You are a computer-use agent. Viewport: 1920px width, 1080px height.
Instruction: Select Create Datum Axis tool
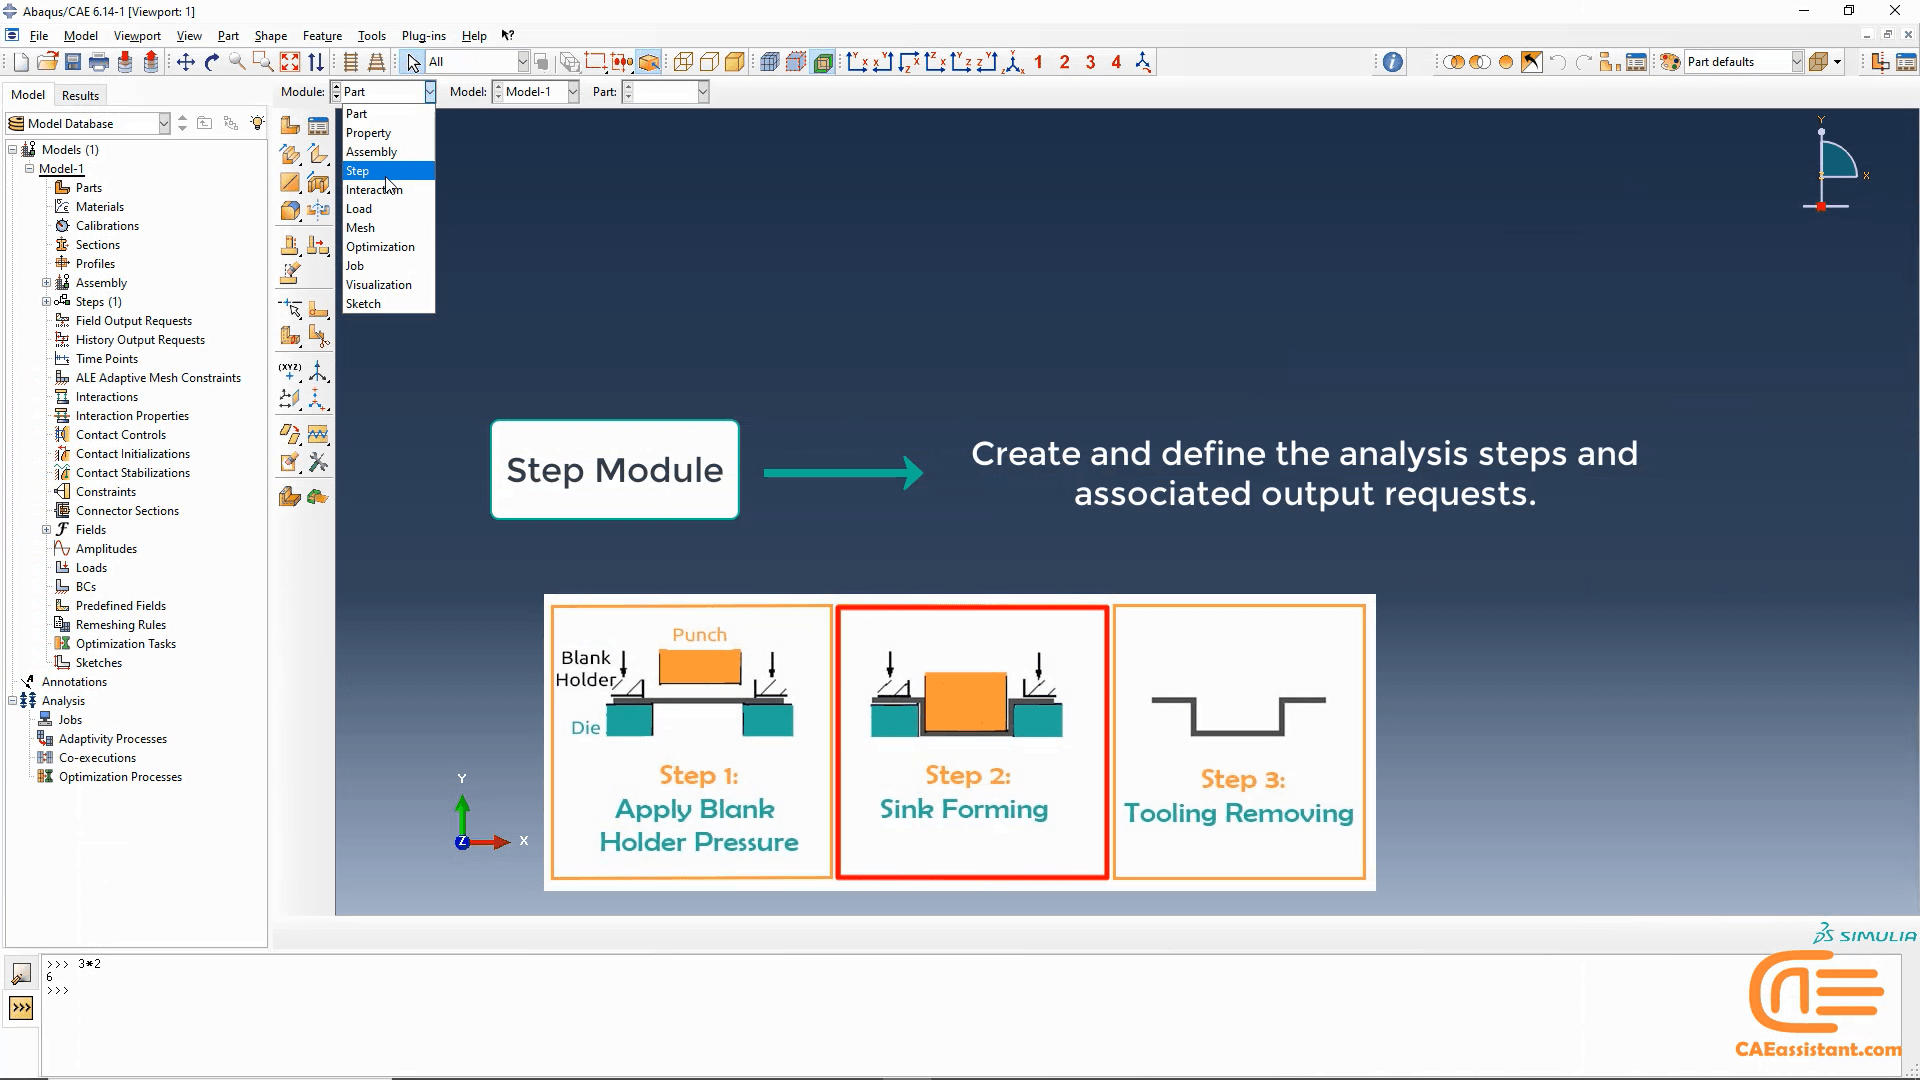tap(319, 372)
